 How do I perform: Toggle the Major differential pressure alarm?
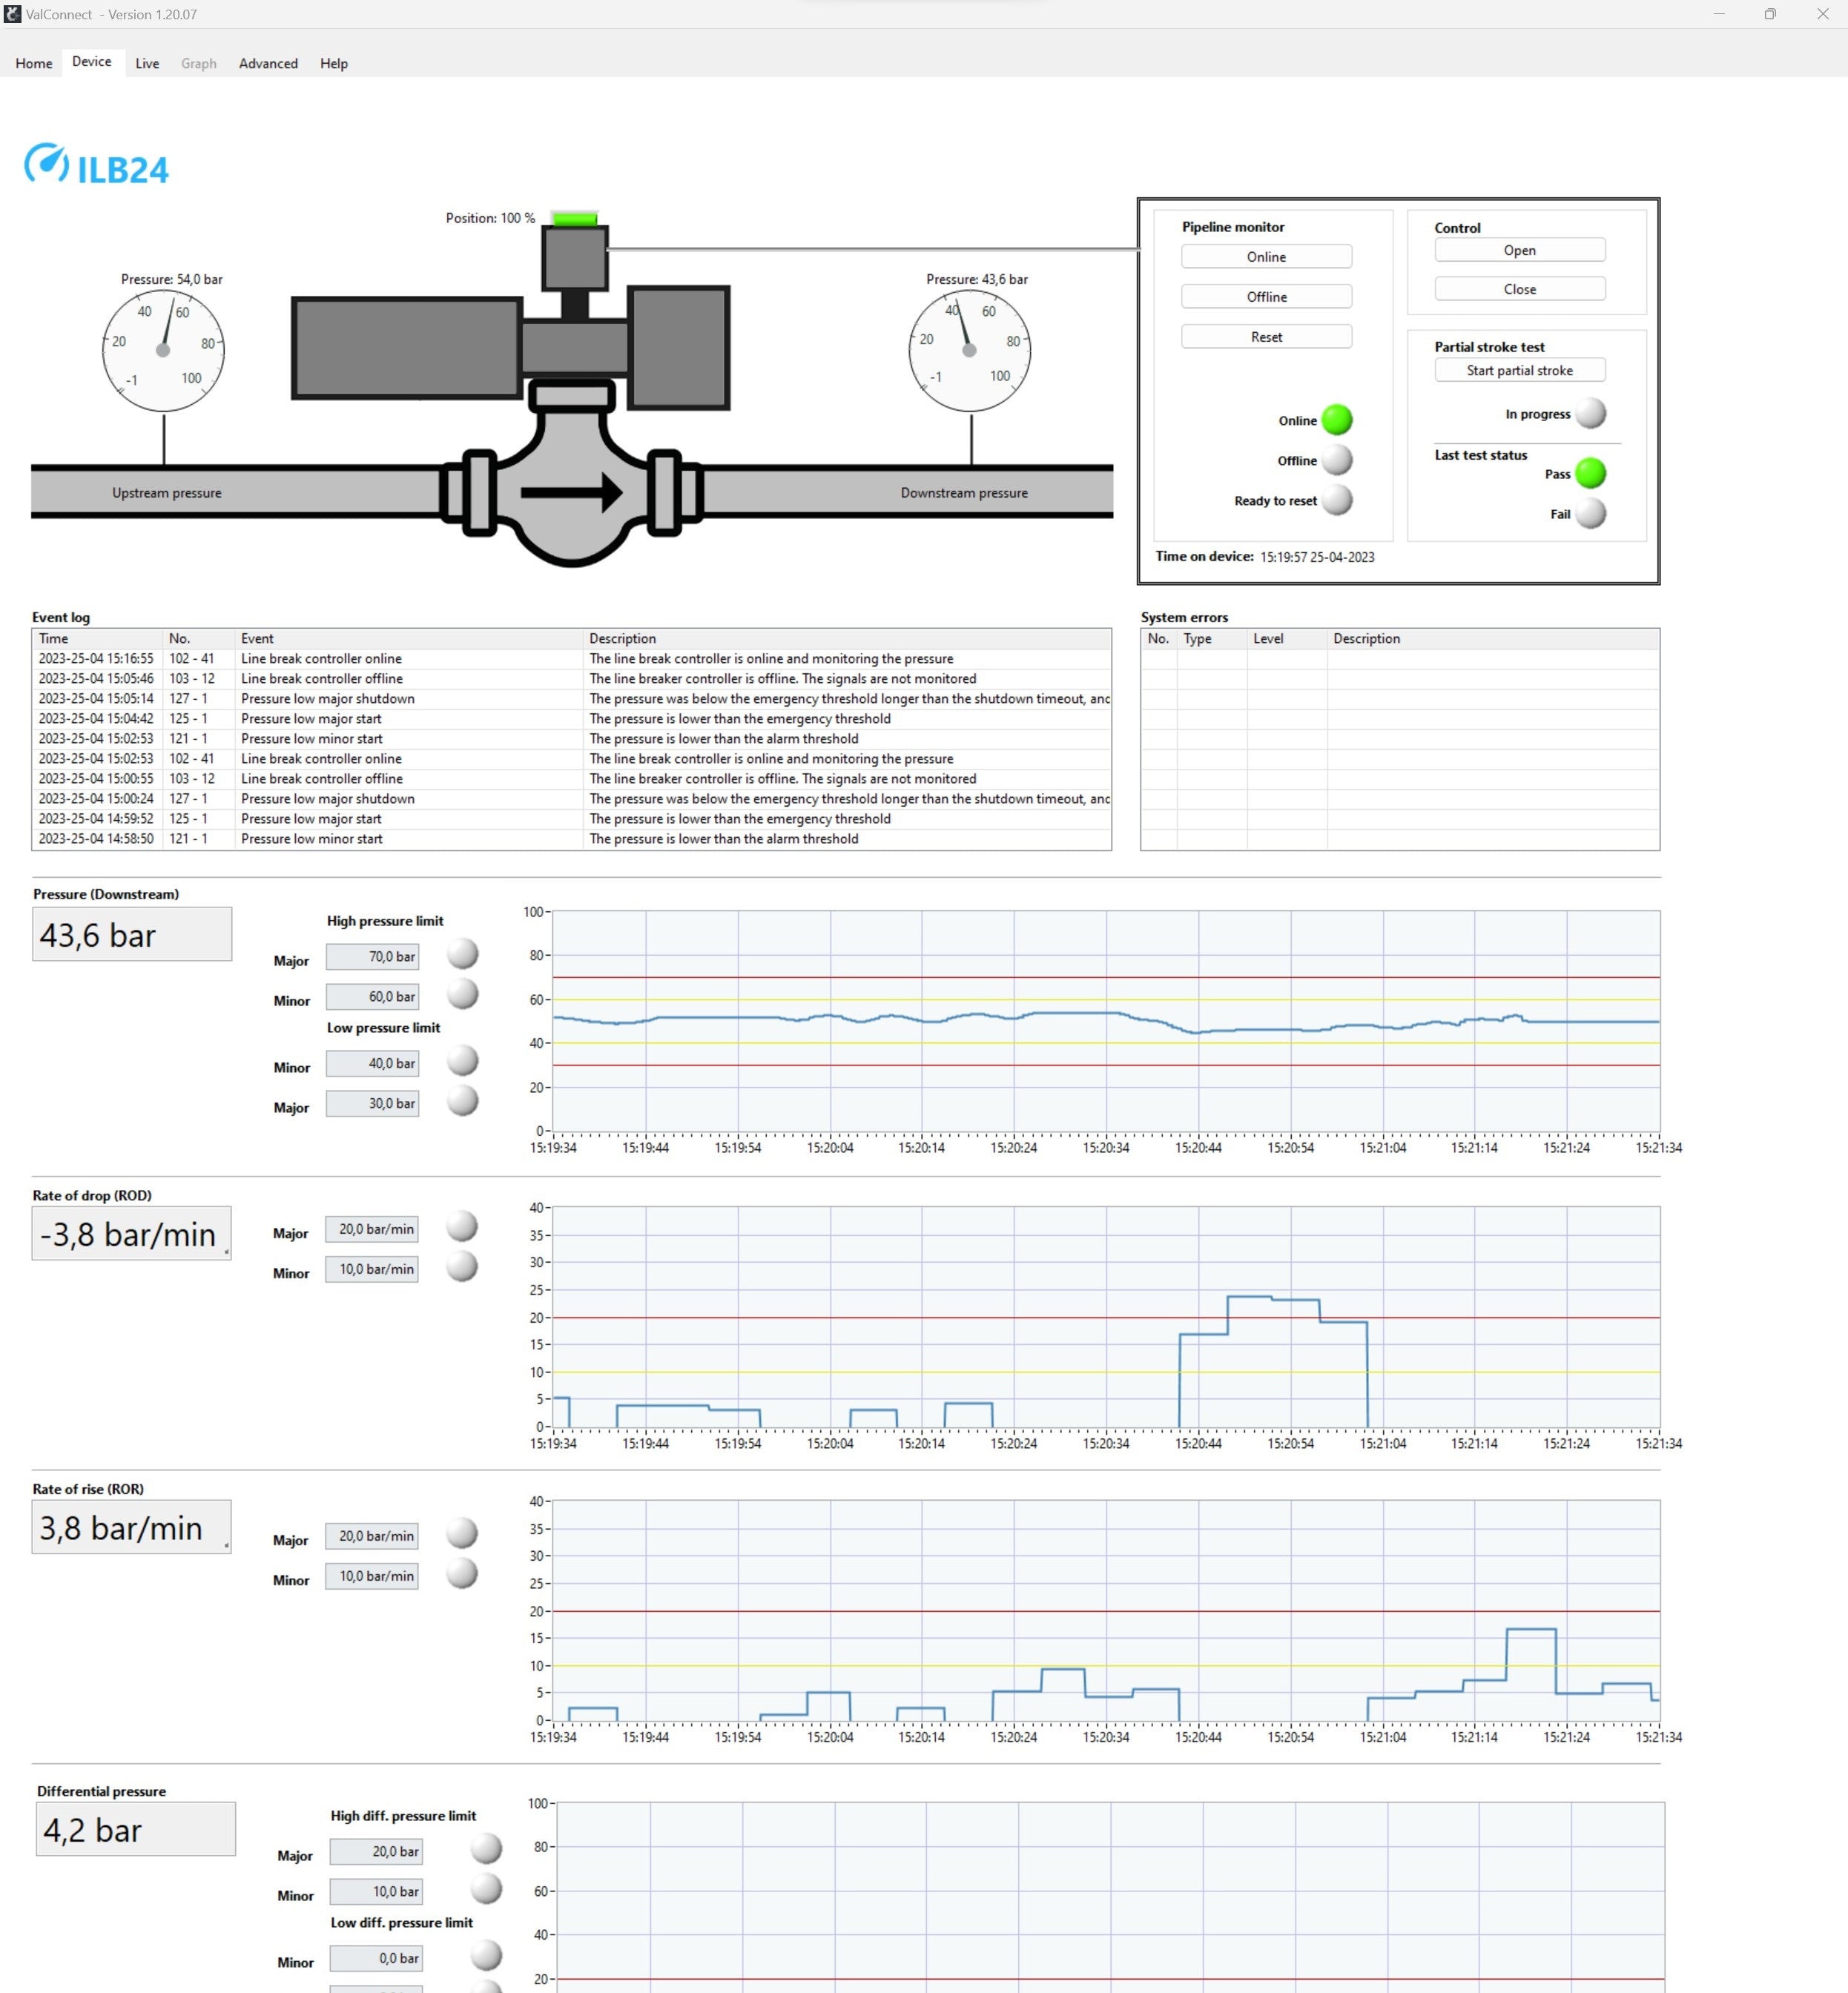[486, 1849]
